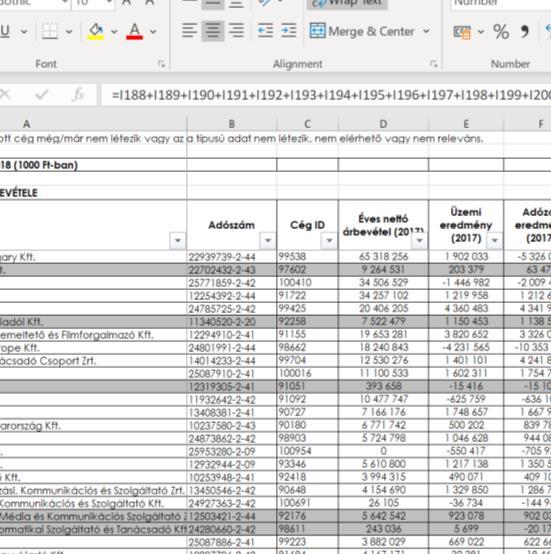Select Cég ID cell 99538
Screen dimensions: 551x554
(x=307, y=257)
